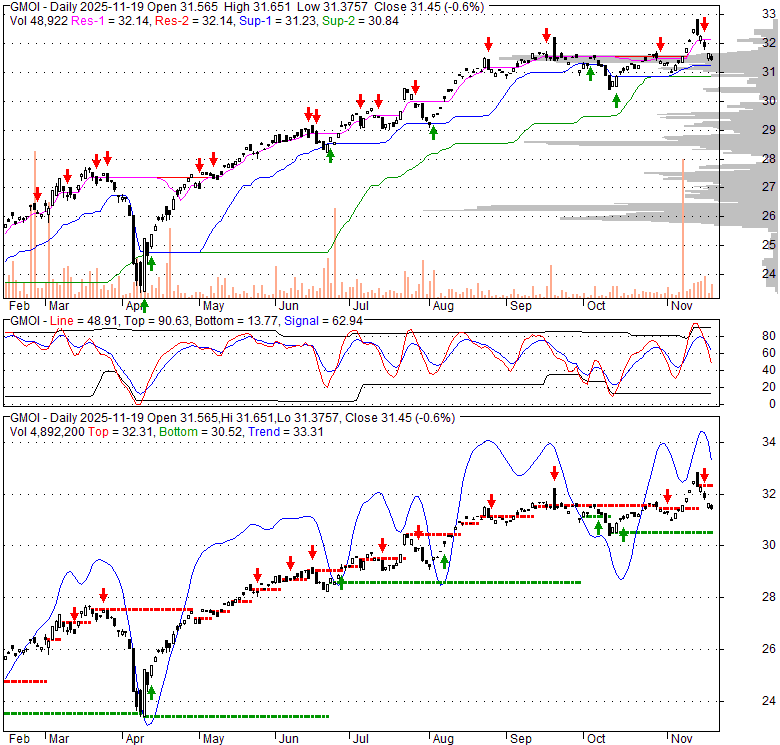780x745 pixels.
Task: Click the 'Res-2 = 32.14' legend value
Action: tap(194, 21)
